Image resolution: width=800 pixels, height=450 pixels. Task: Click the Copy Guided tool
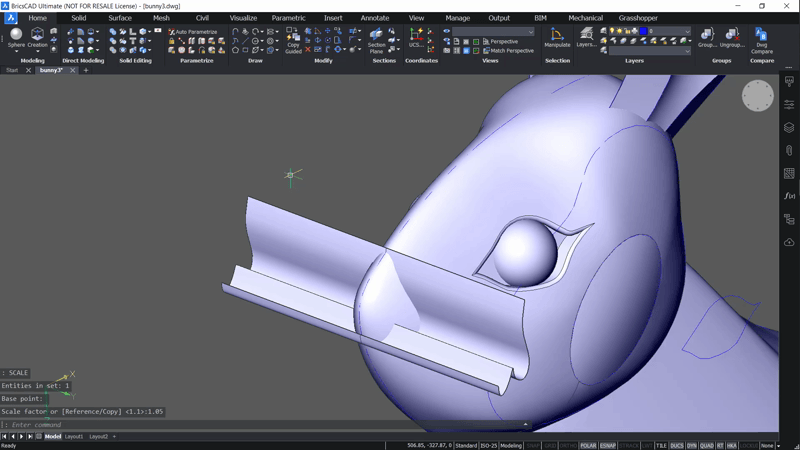pyautogui.click(x=293, y=40)
